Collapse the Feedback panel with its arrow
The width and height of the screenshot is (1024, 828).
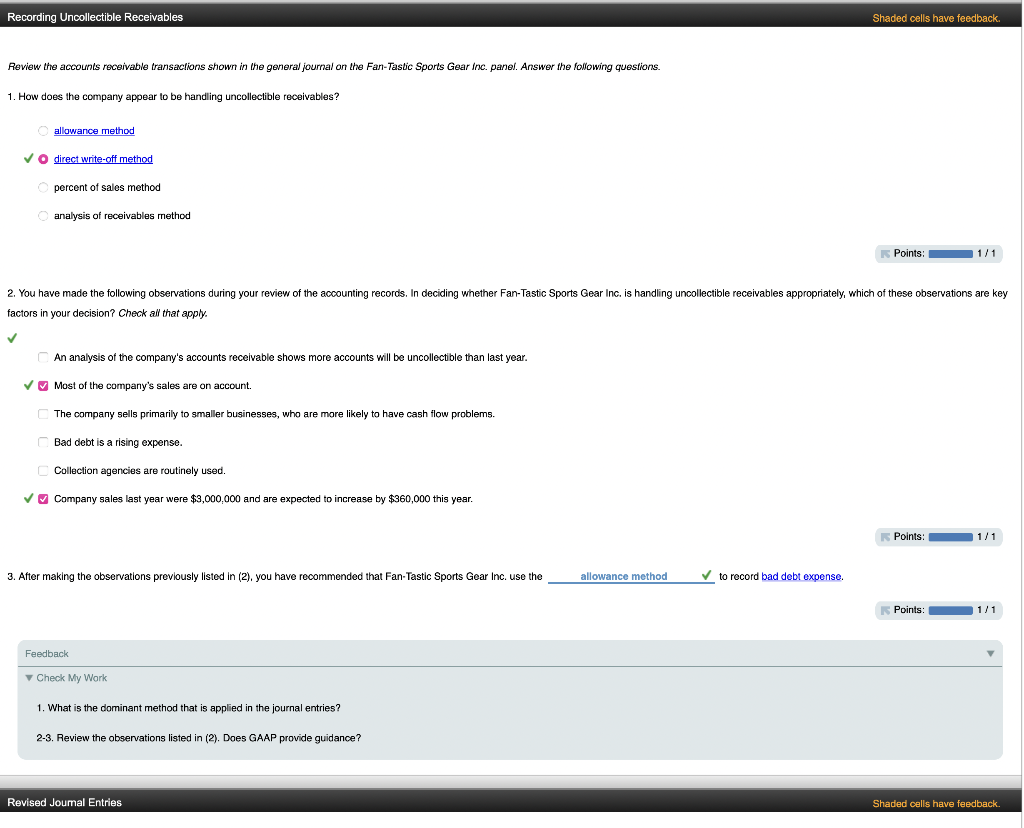click(x=991, y=654)
